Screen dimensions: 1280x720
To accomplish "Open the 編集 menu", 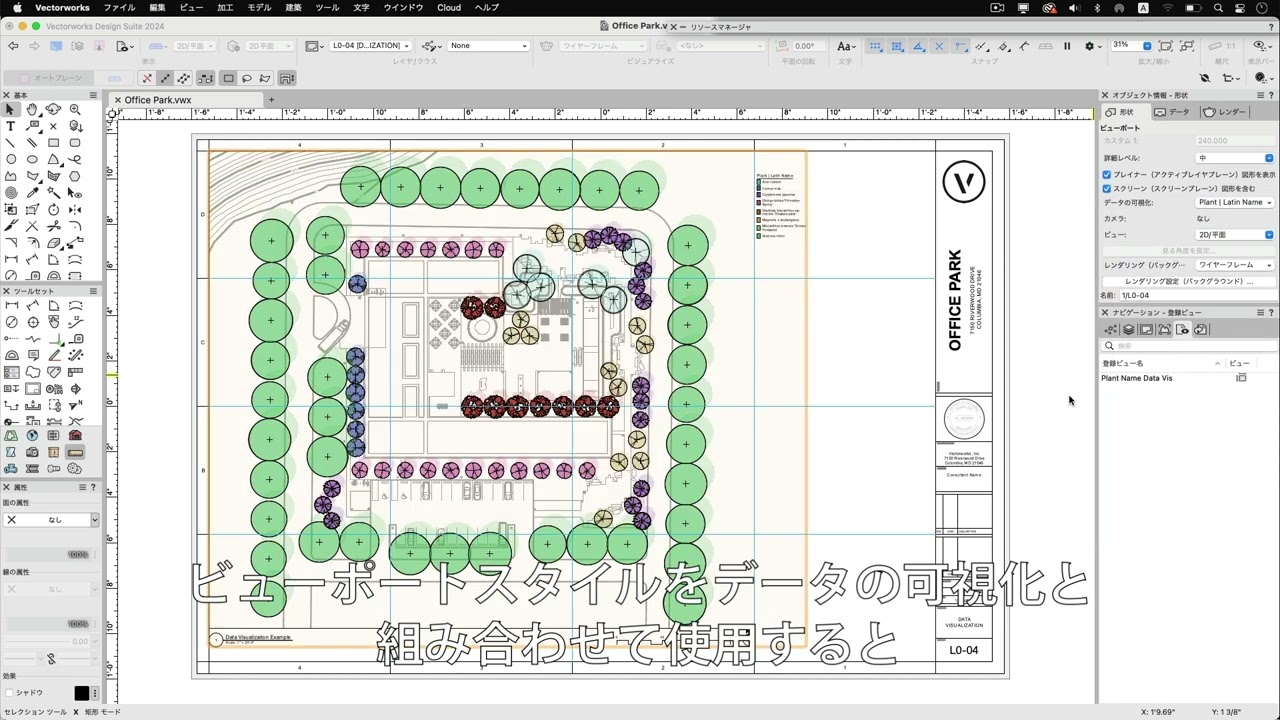I will [157, 7].
